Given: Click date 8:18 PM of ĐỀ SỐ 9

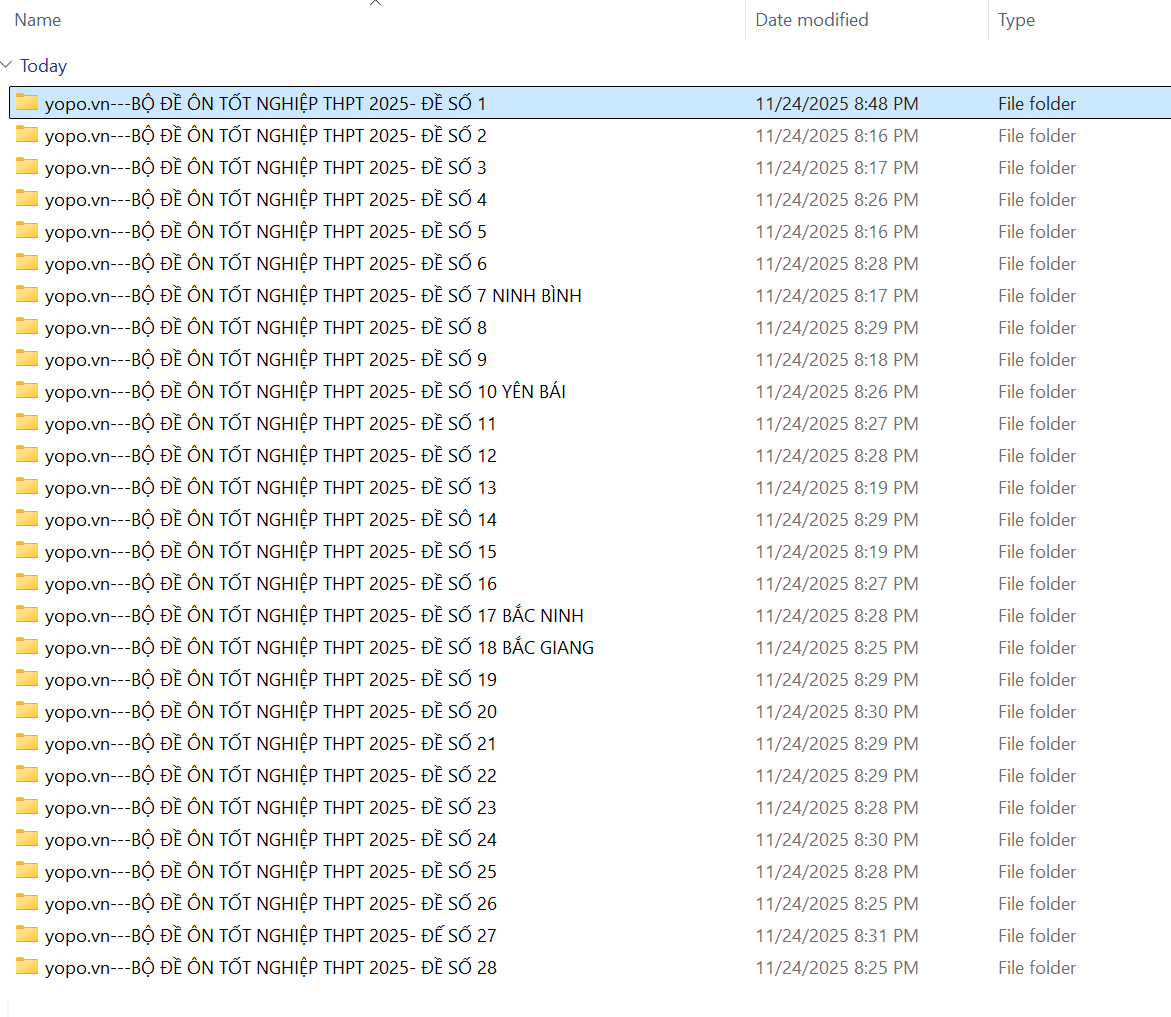Looking at the screenshot, I should [x=836, y=360].
